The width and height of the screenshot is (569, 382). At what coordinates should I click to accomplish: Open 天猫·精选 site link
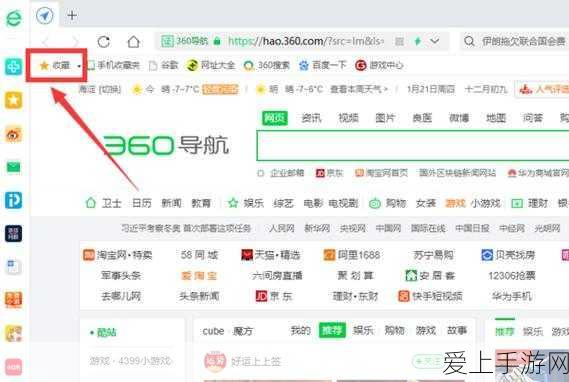[x=271, y=255]
